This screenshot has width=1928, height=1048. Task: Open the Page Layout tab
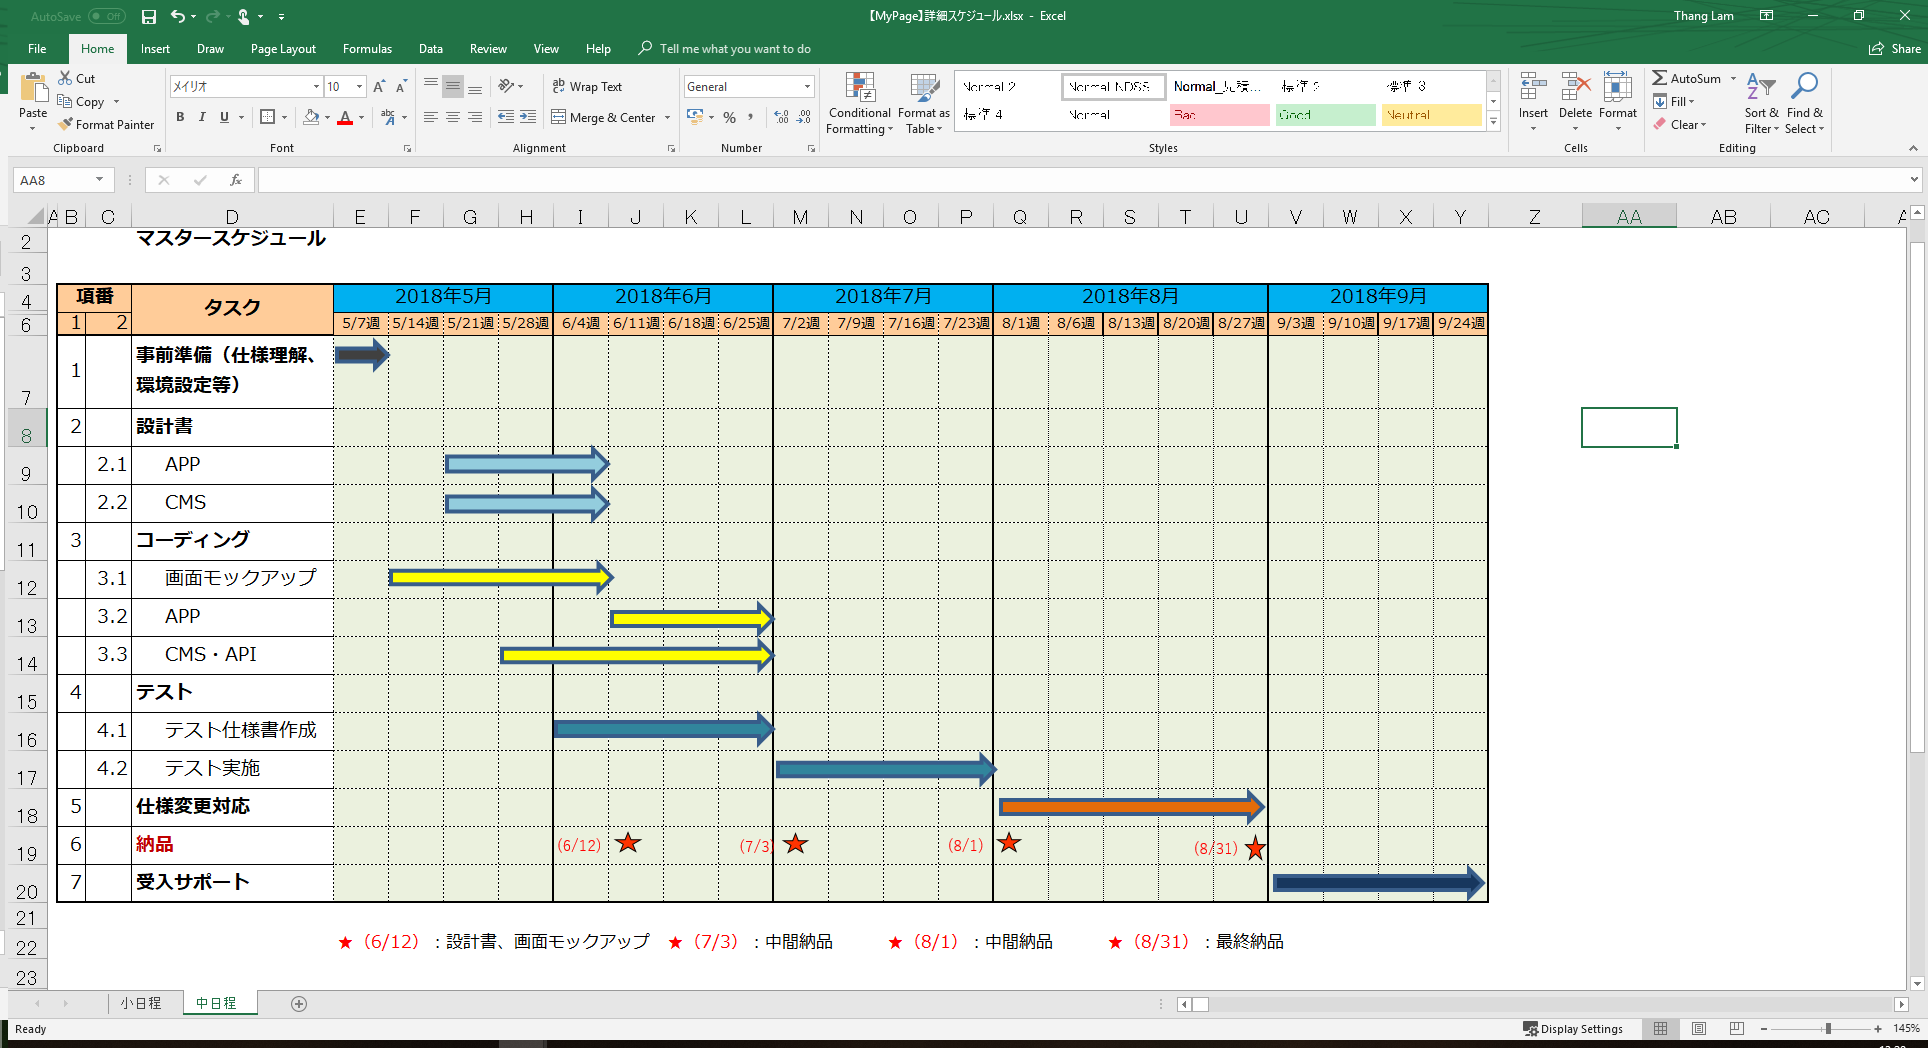pos(283,48)
